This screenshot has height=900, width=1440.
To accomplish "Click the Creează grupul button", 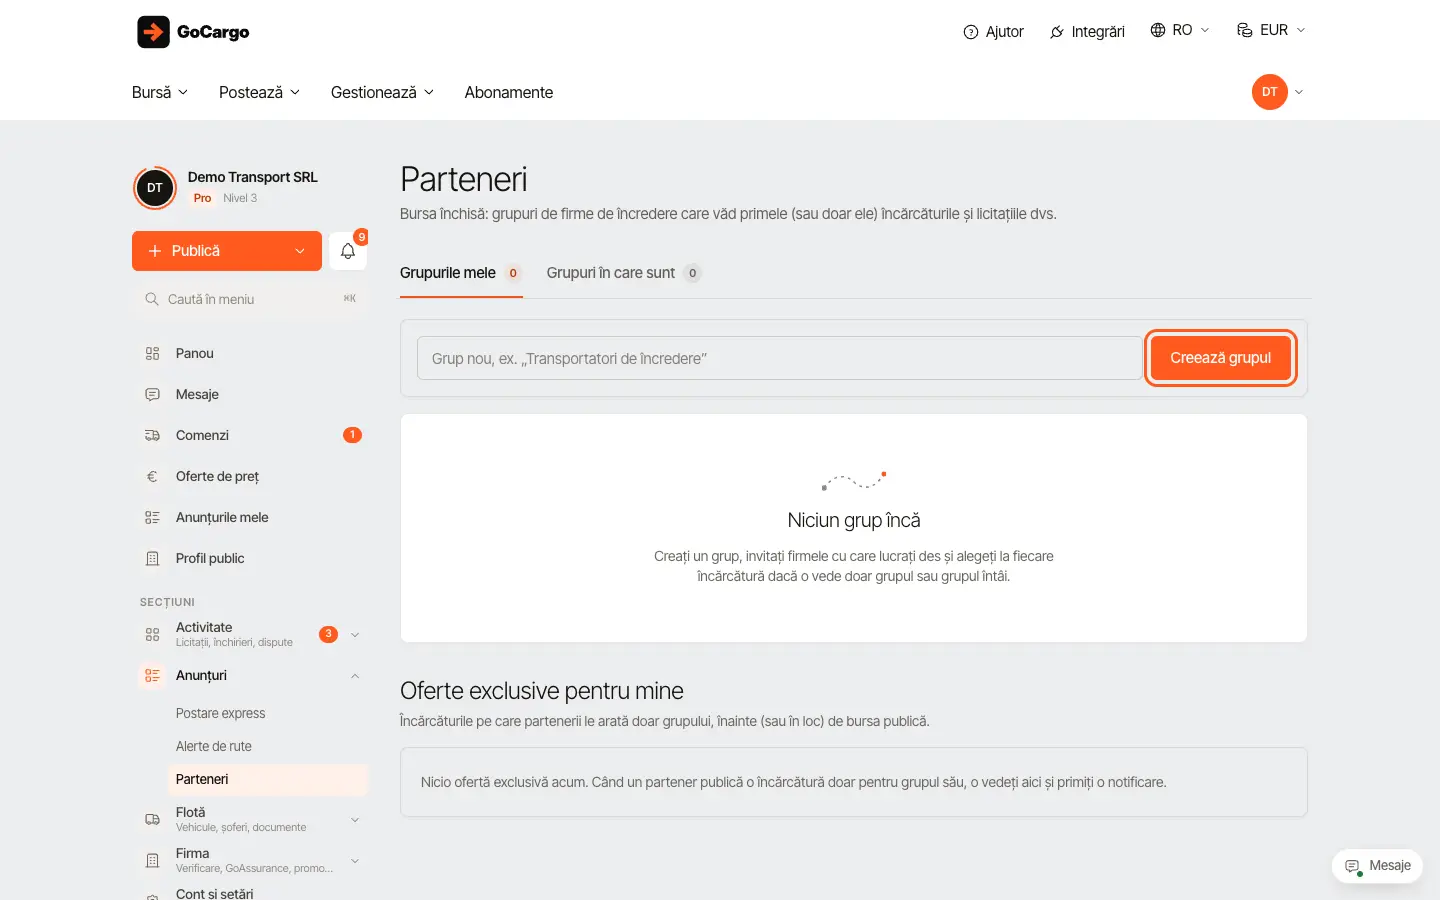I will click(x=1221, y=358).
